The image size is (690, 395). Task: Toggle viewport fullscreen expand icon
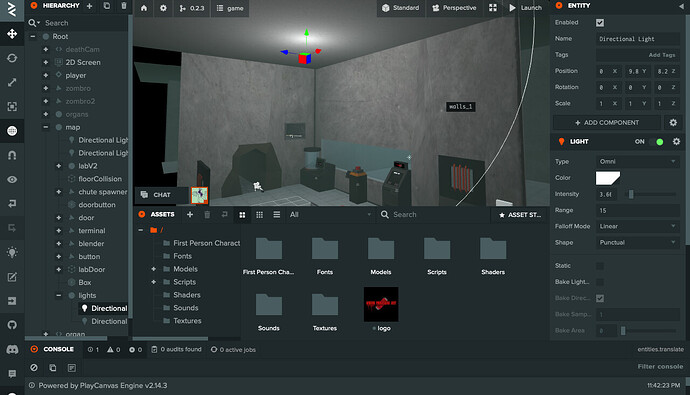pyautogui.click(x=493, y=8)
